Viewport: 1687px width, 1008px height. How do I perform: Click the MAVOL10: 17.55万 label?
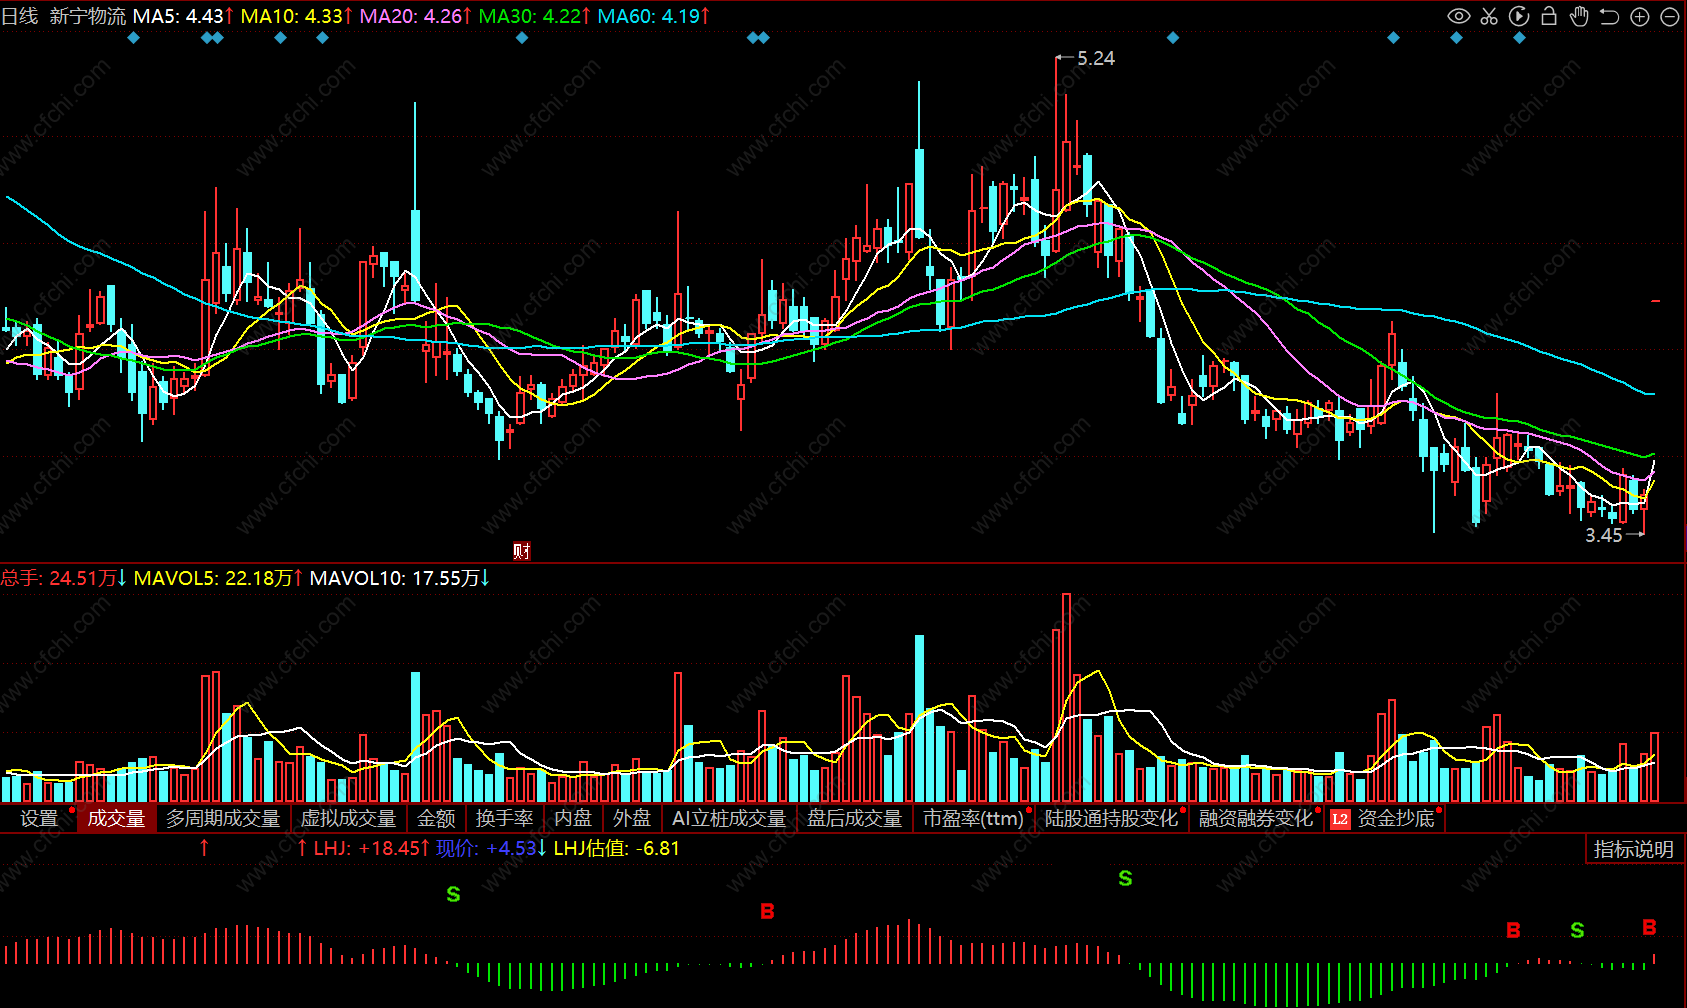[x=400, y=578]
